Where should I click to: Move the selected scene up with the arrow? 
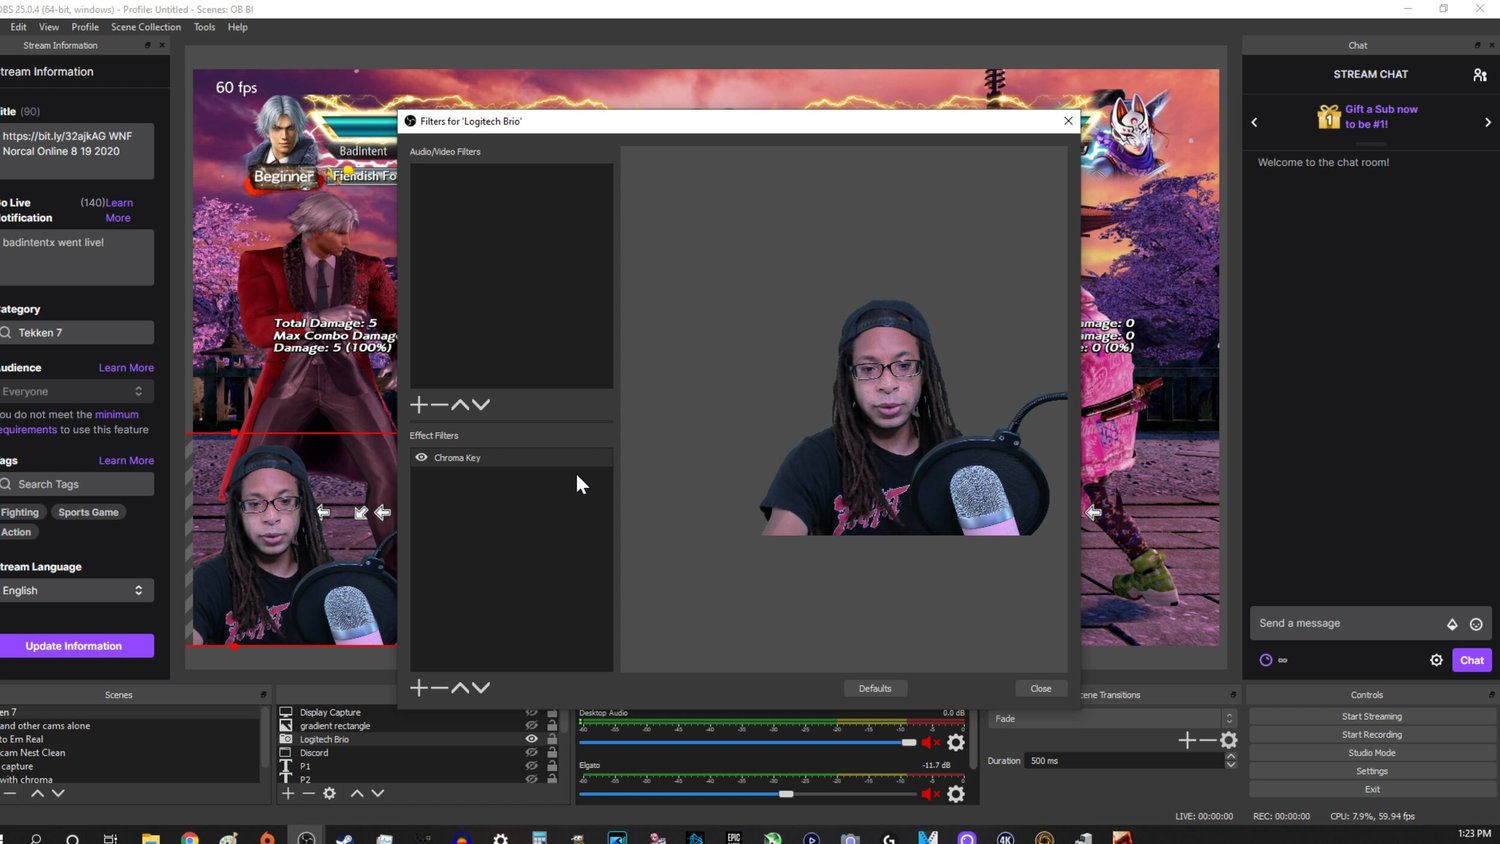[x=38, y=793]
